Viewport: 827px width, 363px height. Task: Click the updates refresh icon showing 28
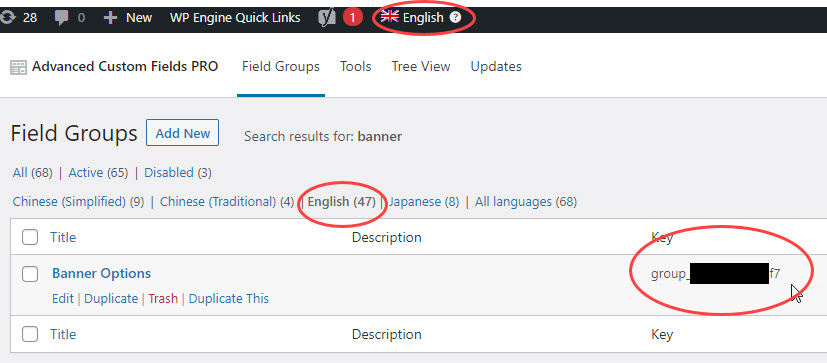coord(7,18)
